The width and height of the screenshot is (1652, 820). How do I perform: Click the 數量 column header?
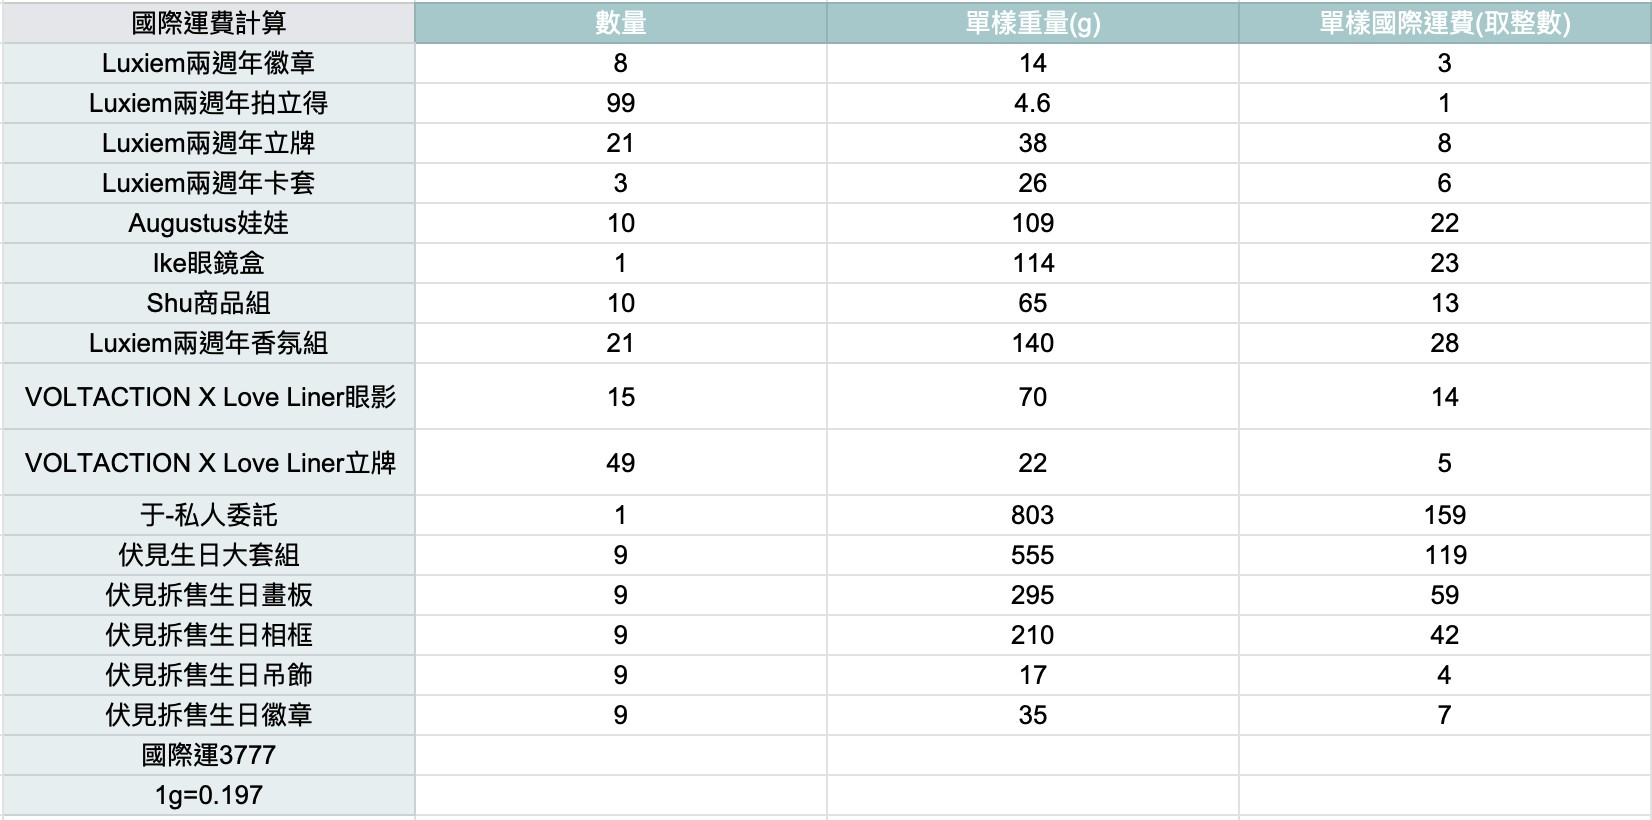tap(620, 23)
